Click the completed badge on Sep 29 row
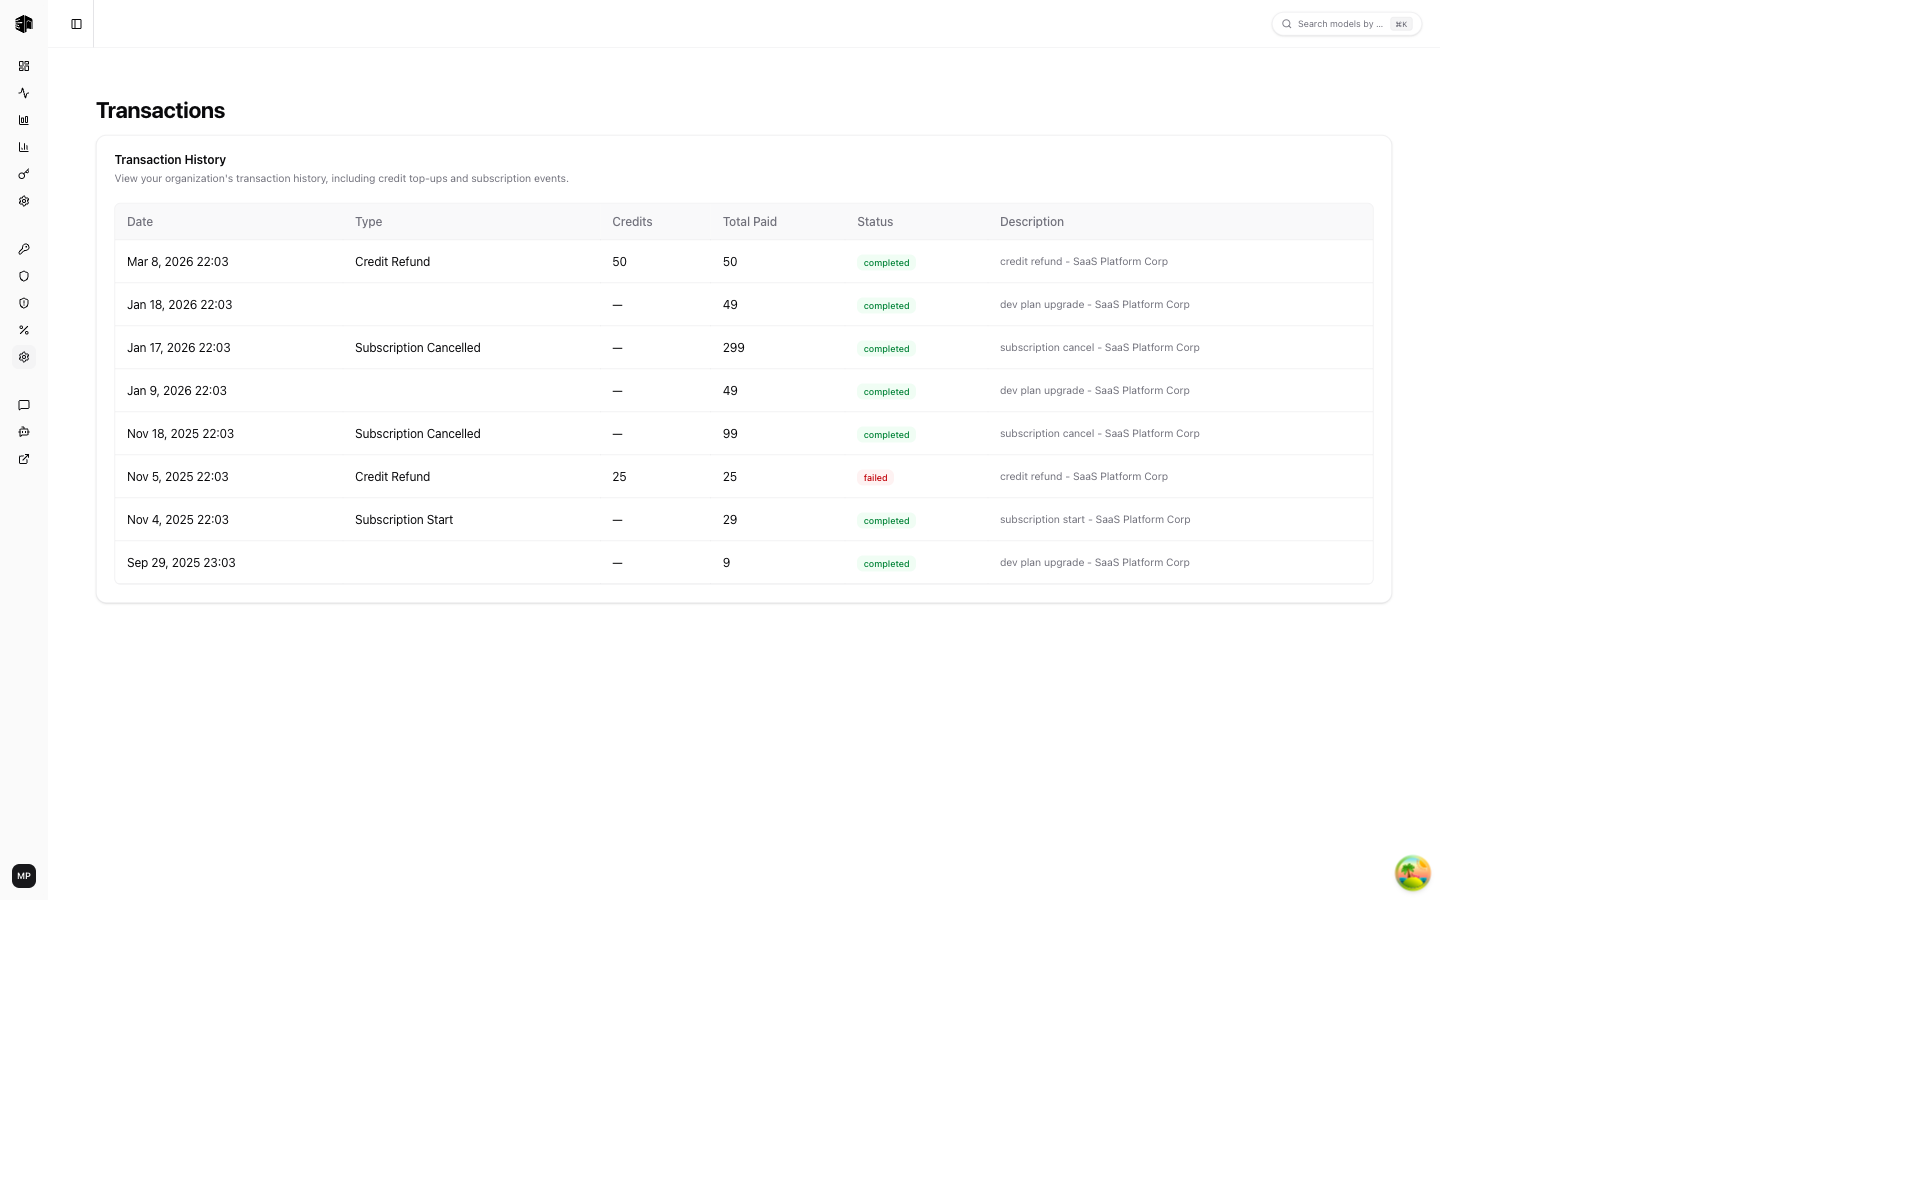 (886, 564)
